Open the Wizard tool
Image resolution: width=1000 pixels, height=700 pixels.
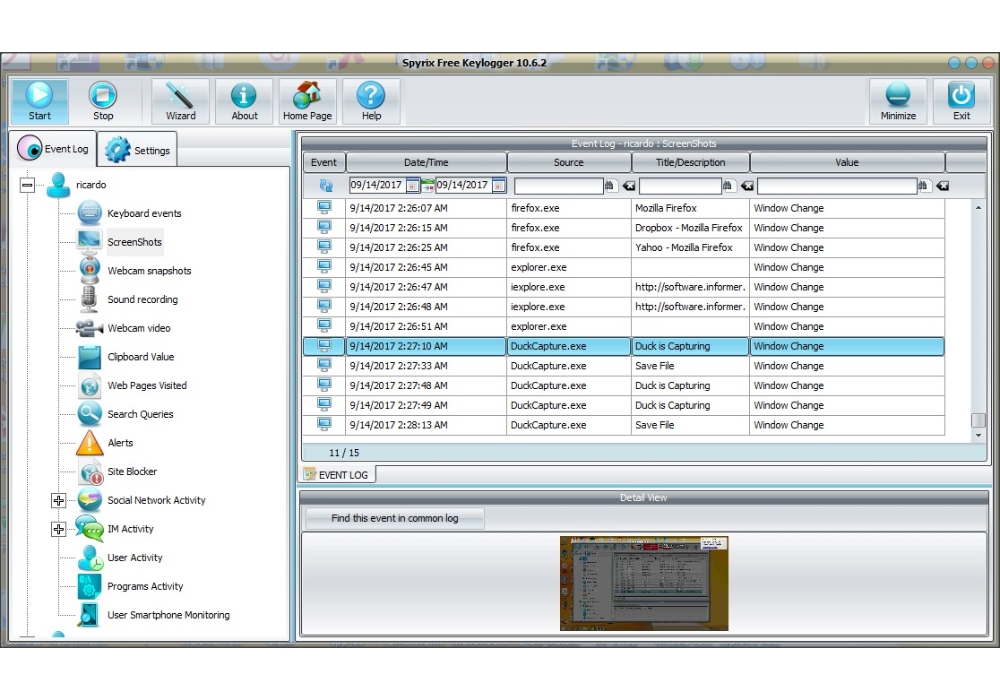pos(180,101)
